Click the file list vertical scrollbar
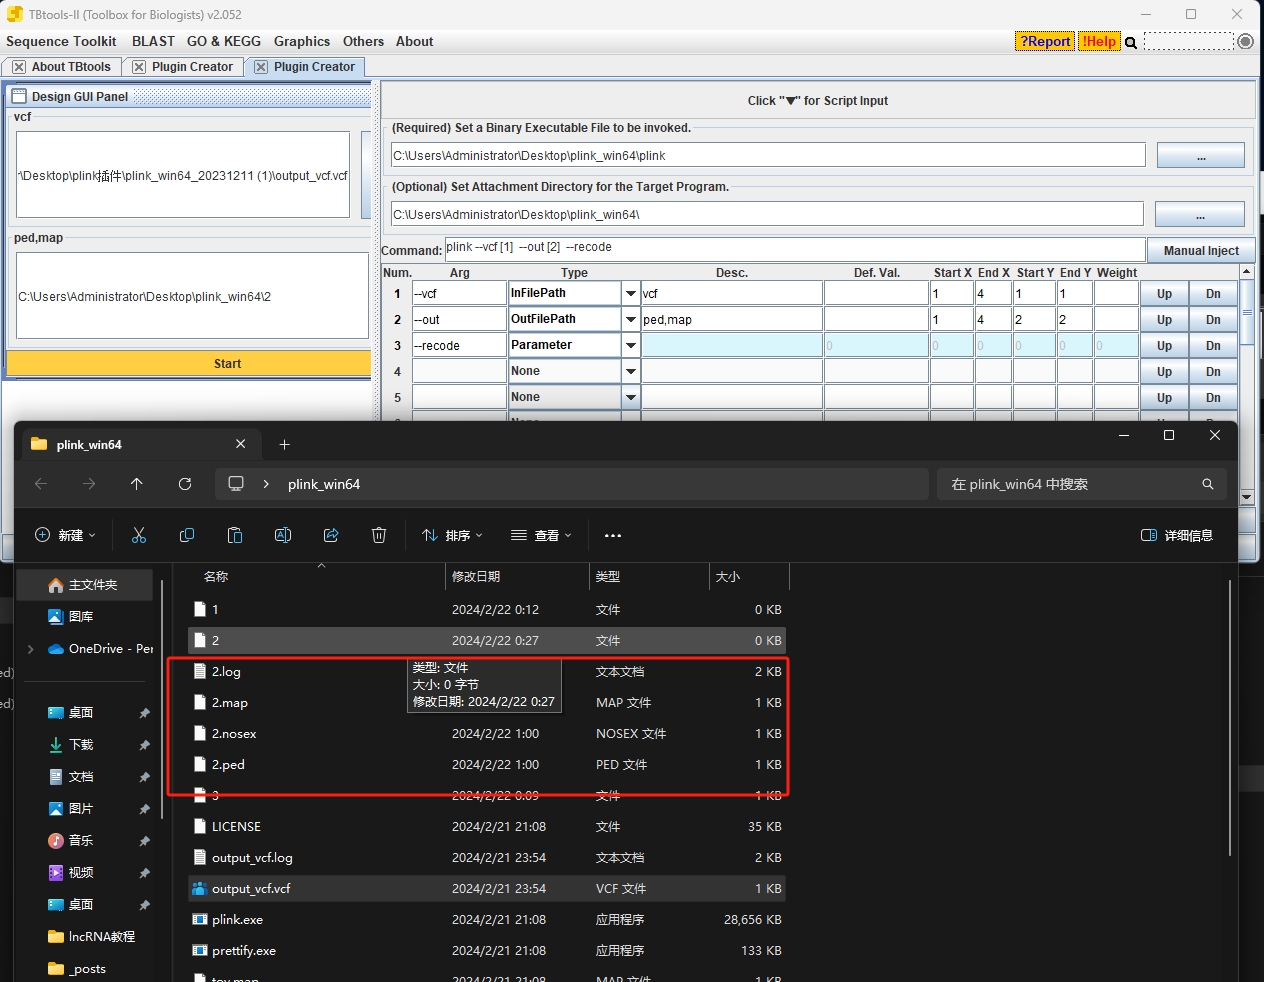The image size is (1264, 982). tap(1229, 720)
